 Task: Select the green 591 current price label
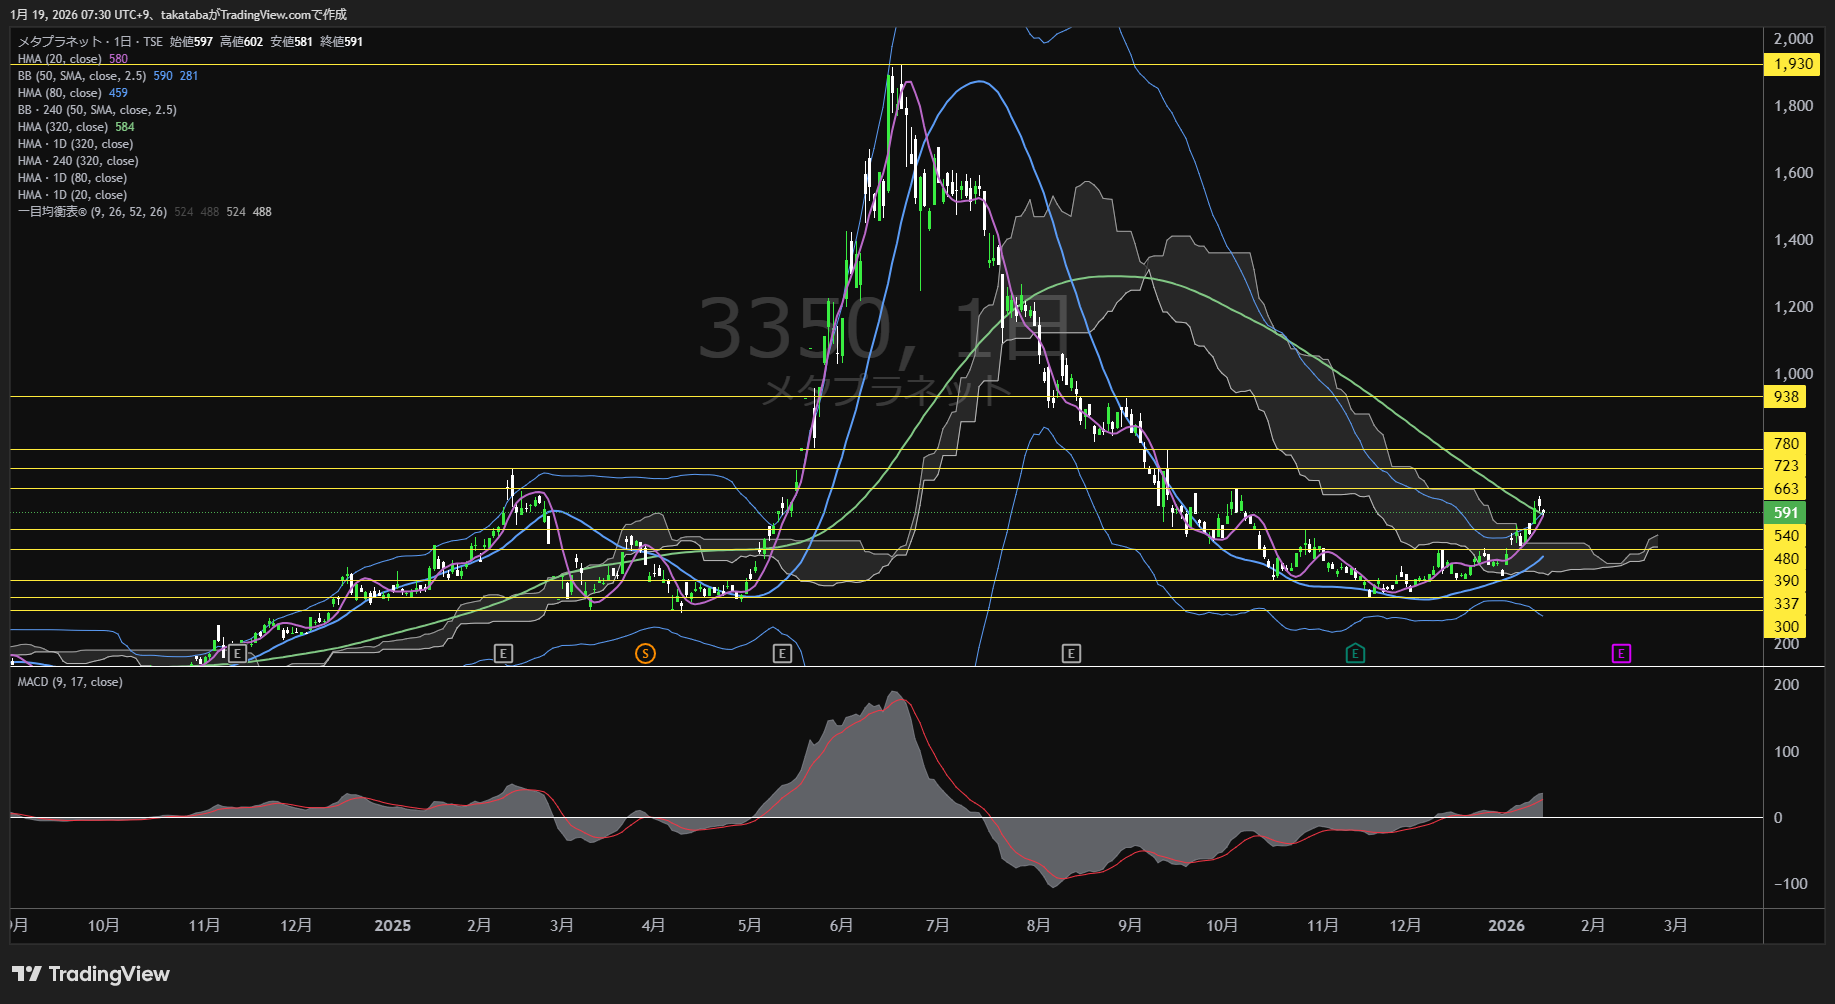[x=1785, y=512]
